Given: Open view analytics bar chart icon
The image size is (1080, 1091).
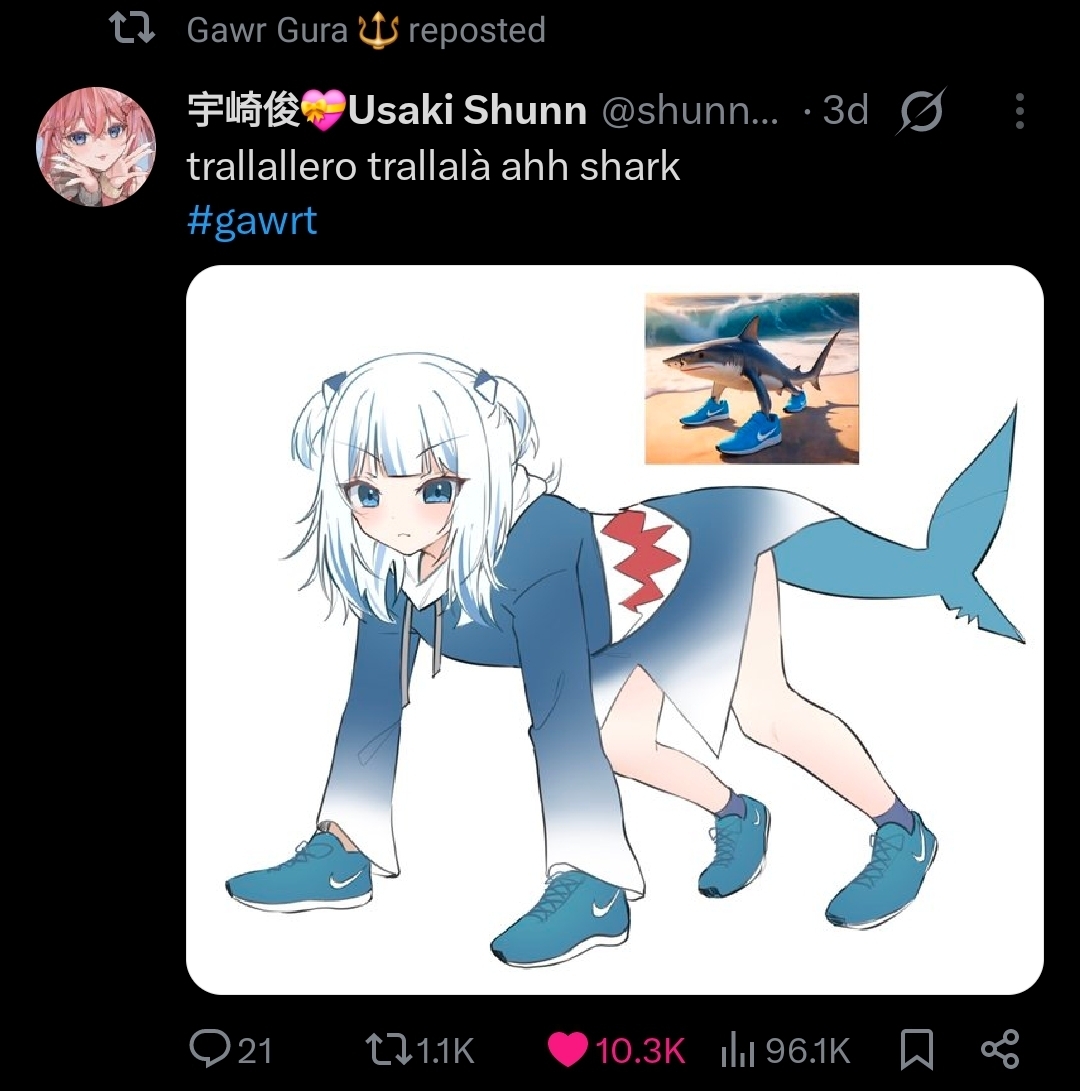Looking at the screenshot, I should pos(738,1049).
